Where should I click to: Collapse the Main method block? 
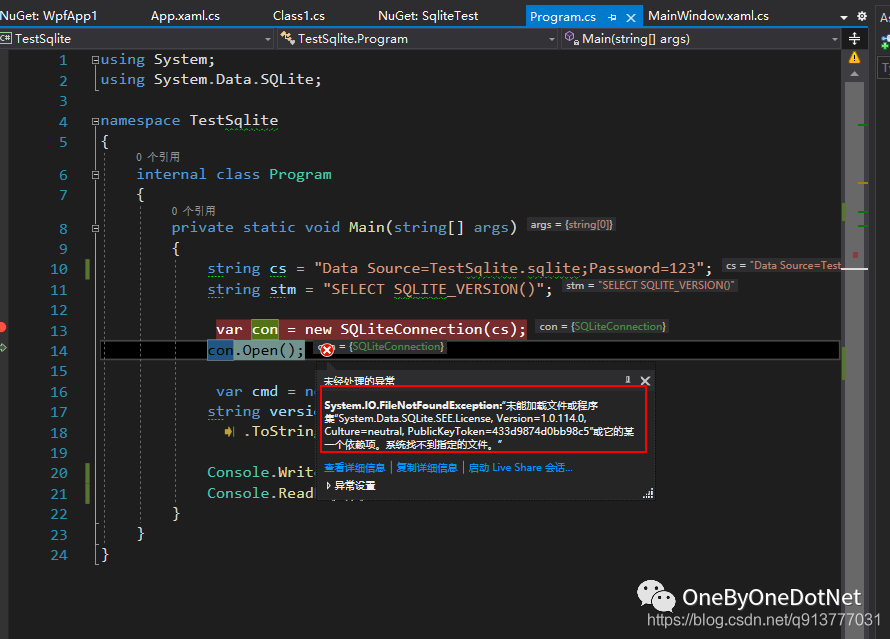click(96, 227)
